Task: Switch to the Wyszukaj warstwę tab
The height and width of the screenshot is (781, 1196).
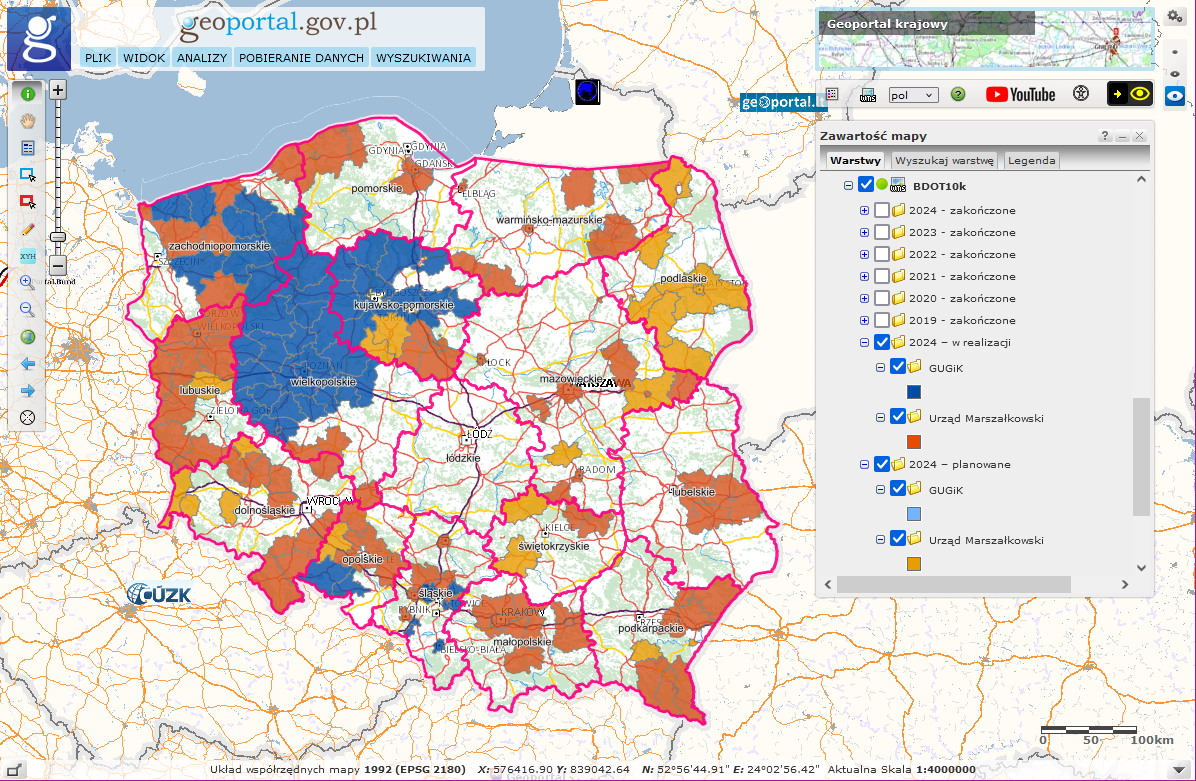Action: (944, 160)
